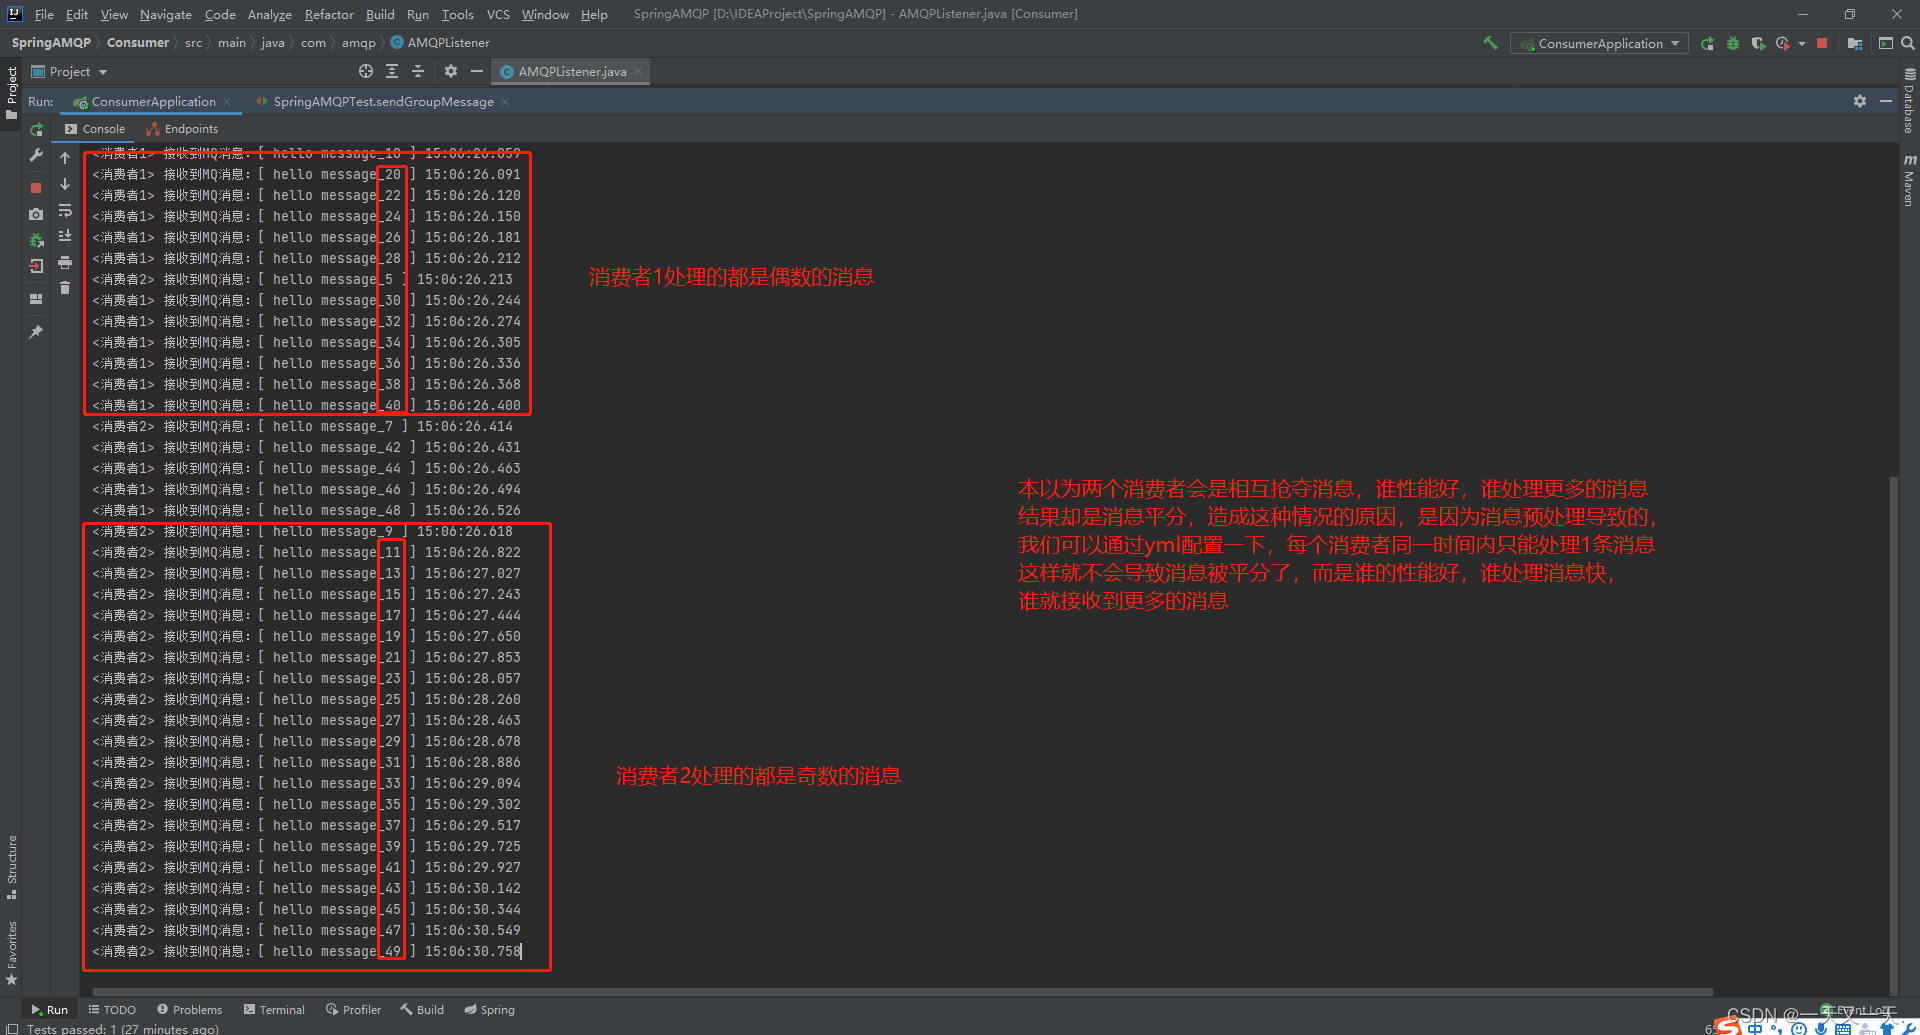Open the File menu
The height and width of the screenshot is (1035, 1920).
coord(44,14)
